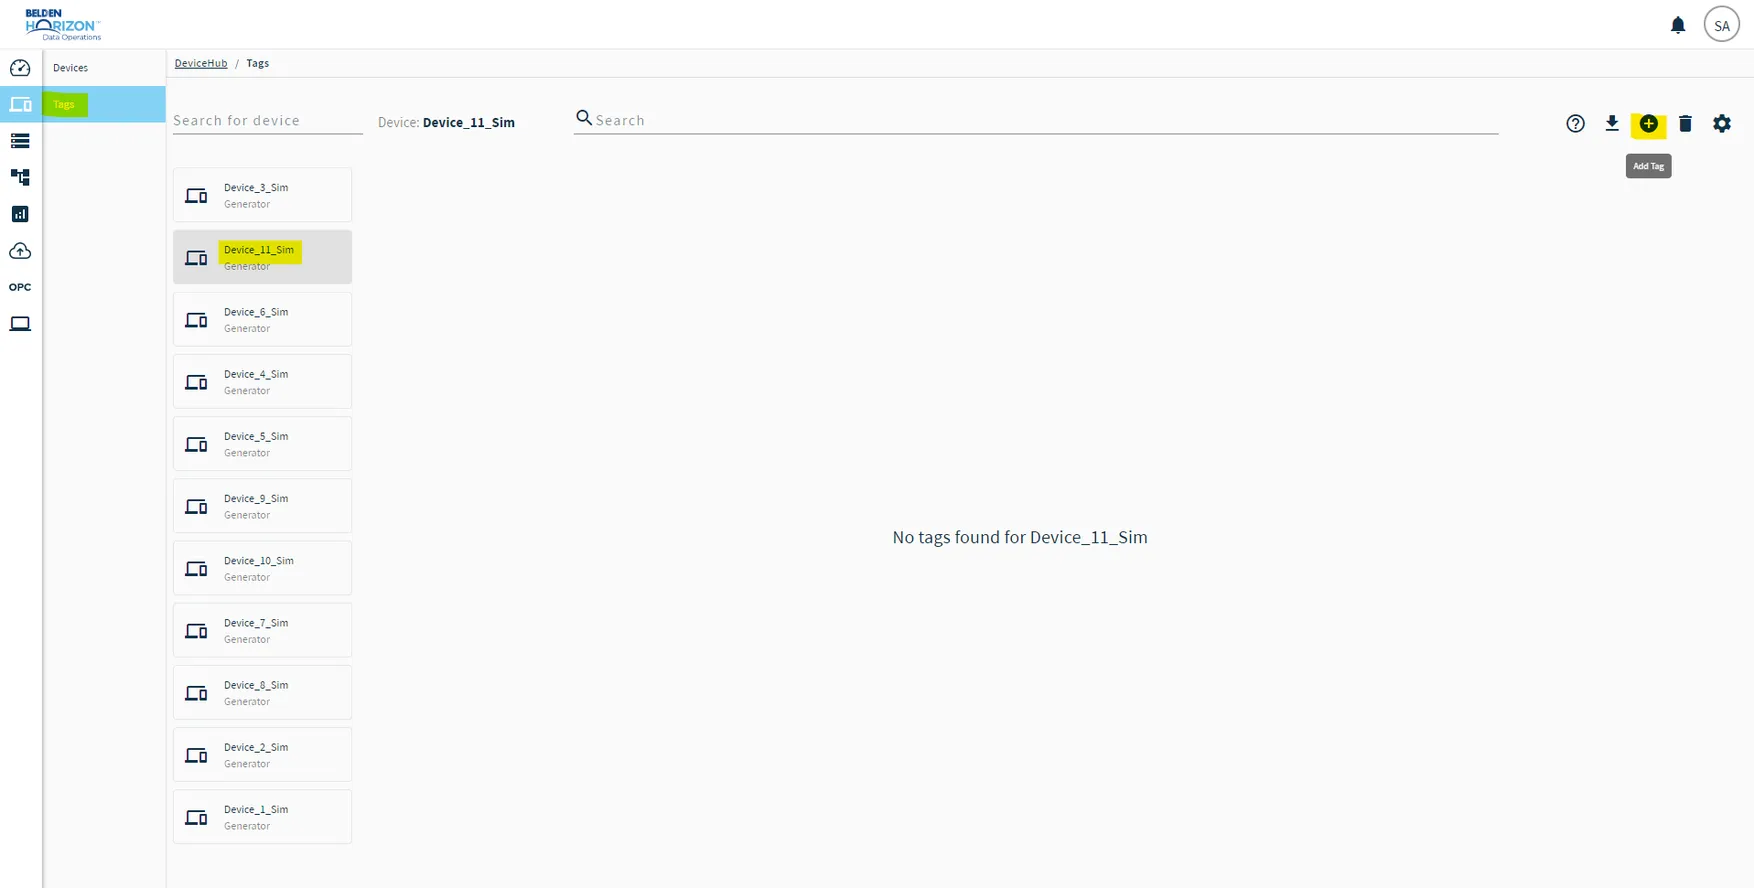The image size is (1754, 888).
Task: Click the notifications bell icon
Action: tap(1678, 25)
